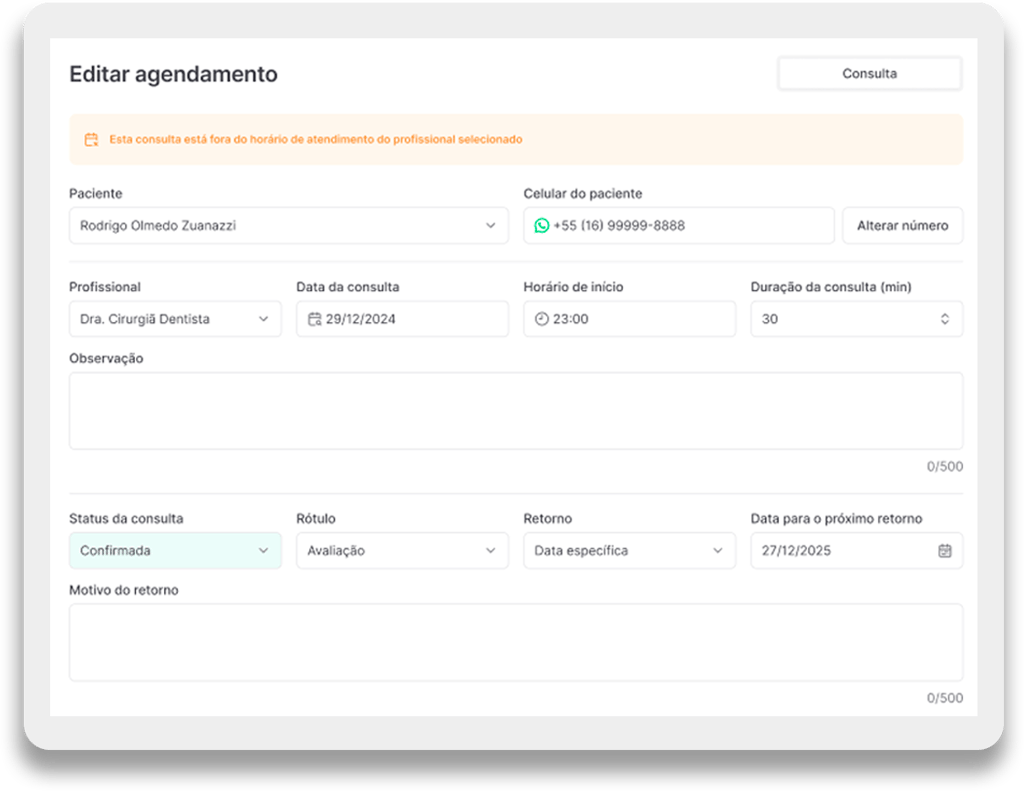Click the calendar warning icon in orange banner
This screenshot has width=1024, height=791.
click(91, 139)
